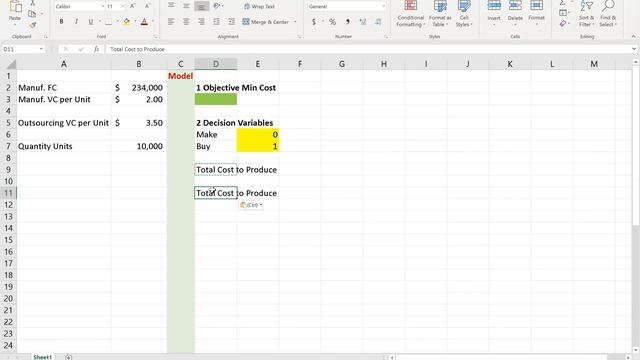Open the Name Box dropdown arrow

(41, 49)
